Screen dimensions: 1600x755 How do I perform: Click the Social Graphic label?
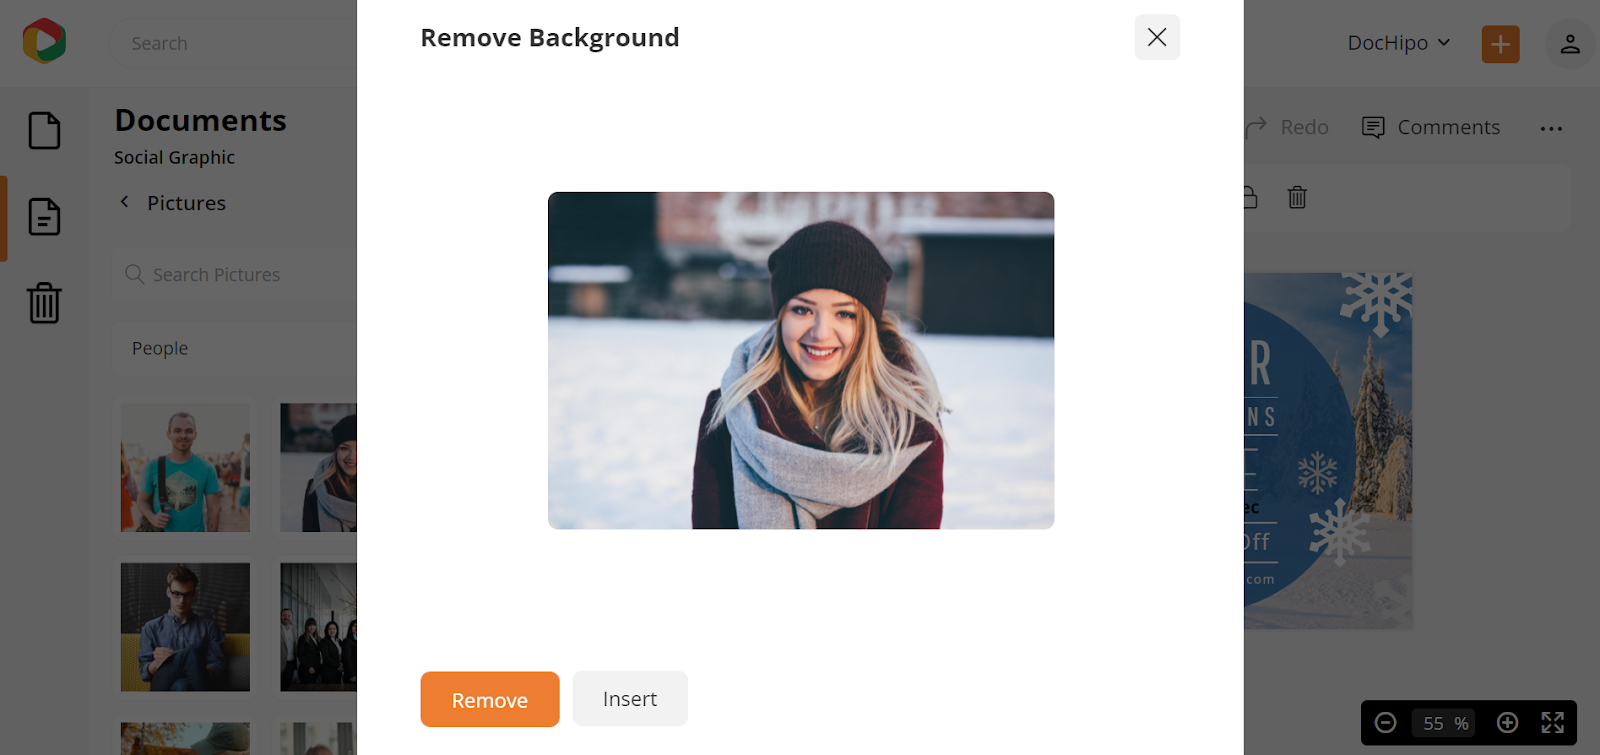(174, 157)
